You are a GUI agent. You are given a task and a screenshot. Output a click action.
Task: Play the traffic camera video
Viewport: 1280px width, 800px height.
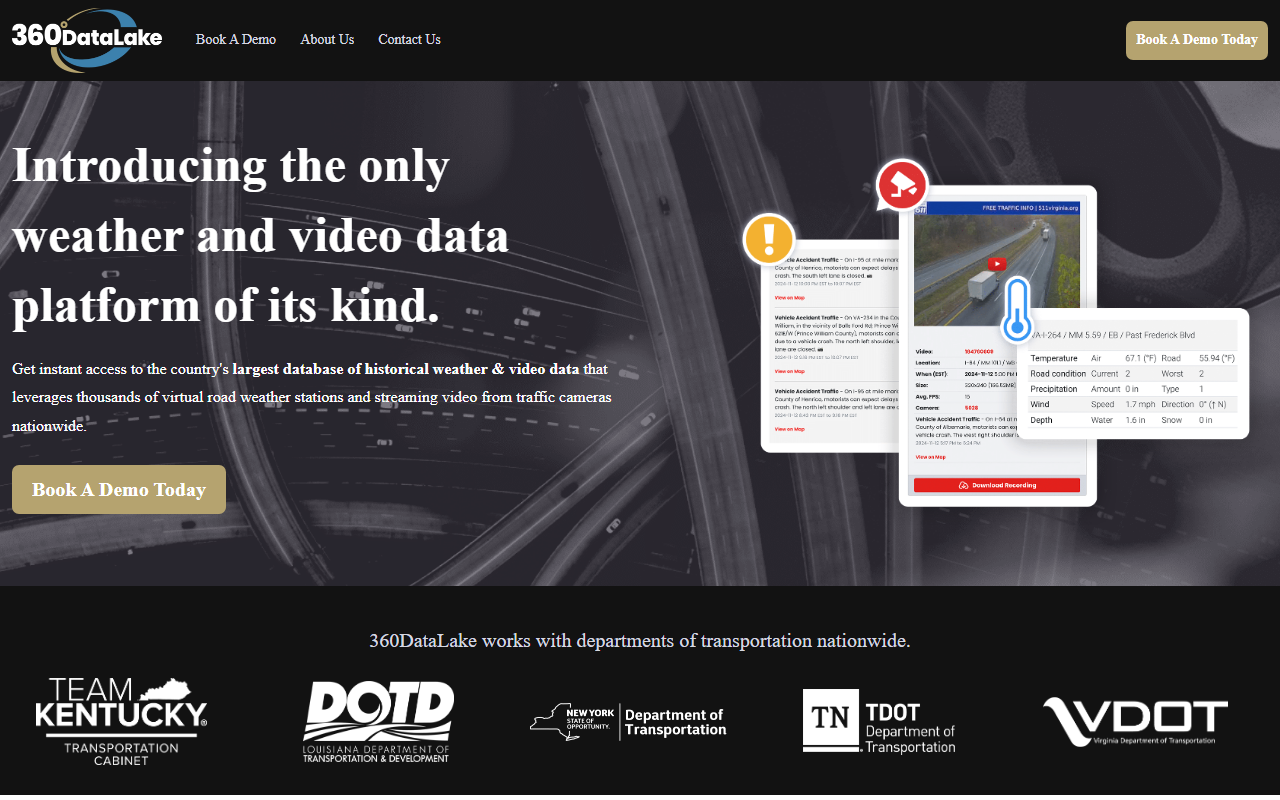click(997, 264)
